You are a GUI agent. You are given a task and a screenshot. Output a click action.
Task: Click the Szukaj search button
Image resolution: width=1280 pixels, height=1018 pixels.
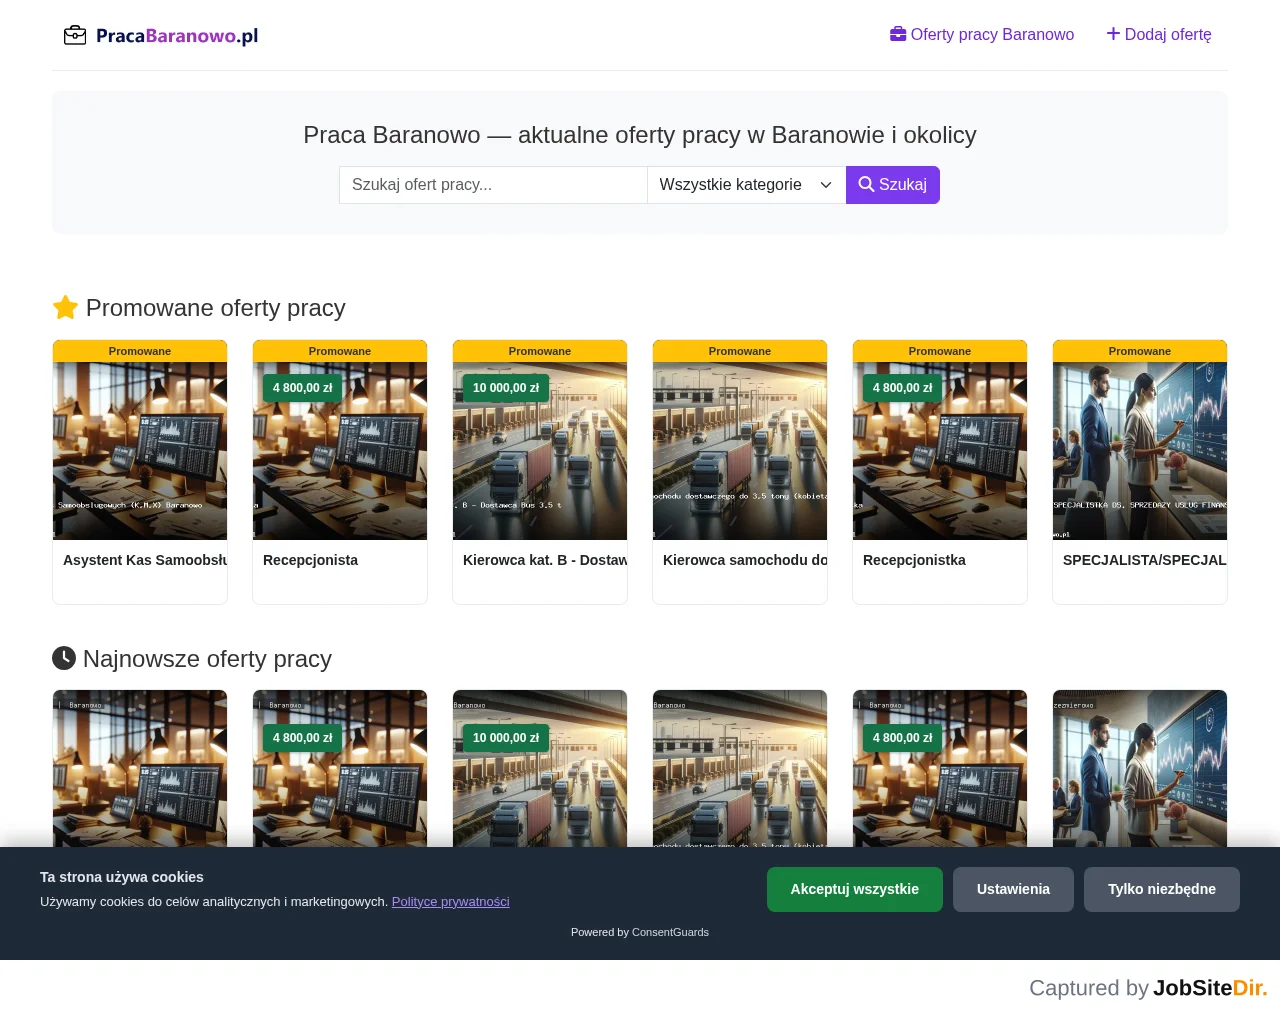tap(893, 185)
